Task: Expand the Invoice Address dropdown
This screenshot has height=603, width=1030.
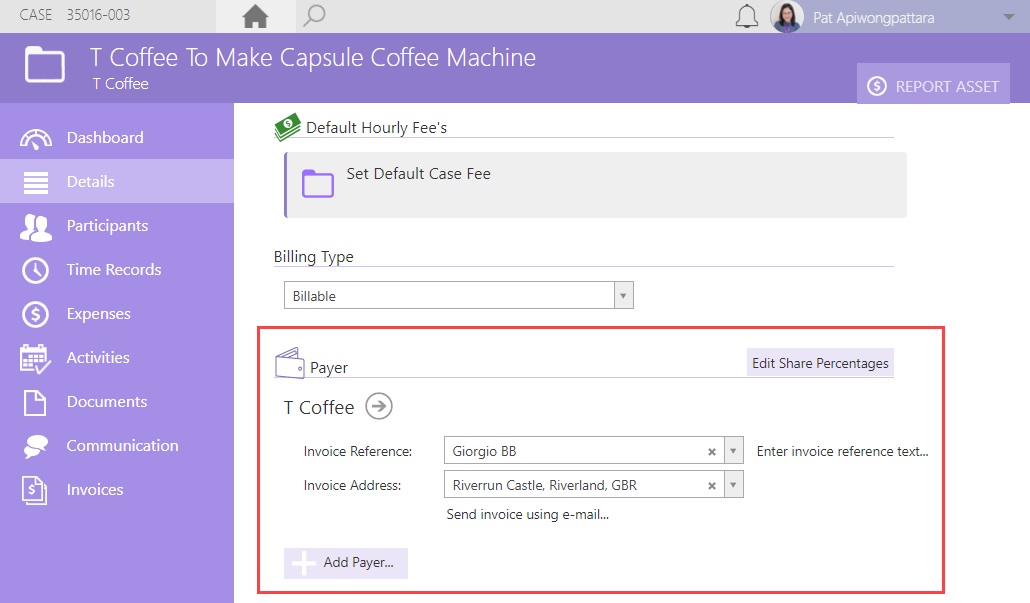Action: (x=734, y=485)
